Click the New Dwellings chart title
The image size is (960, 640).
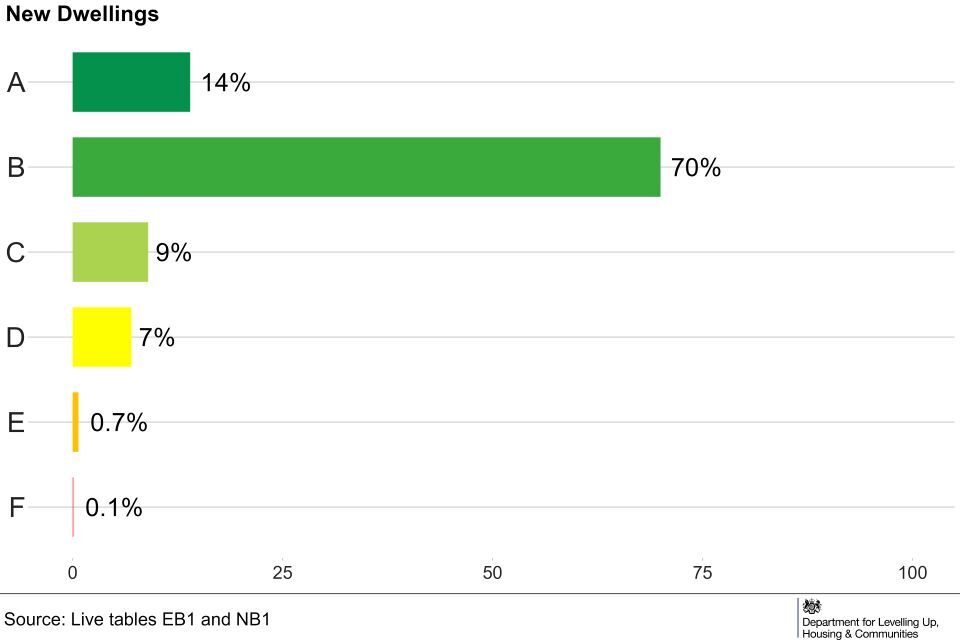(82, 15)
